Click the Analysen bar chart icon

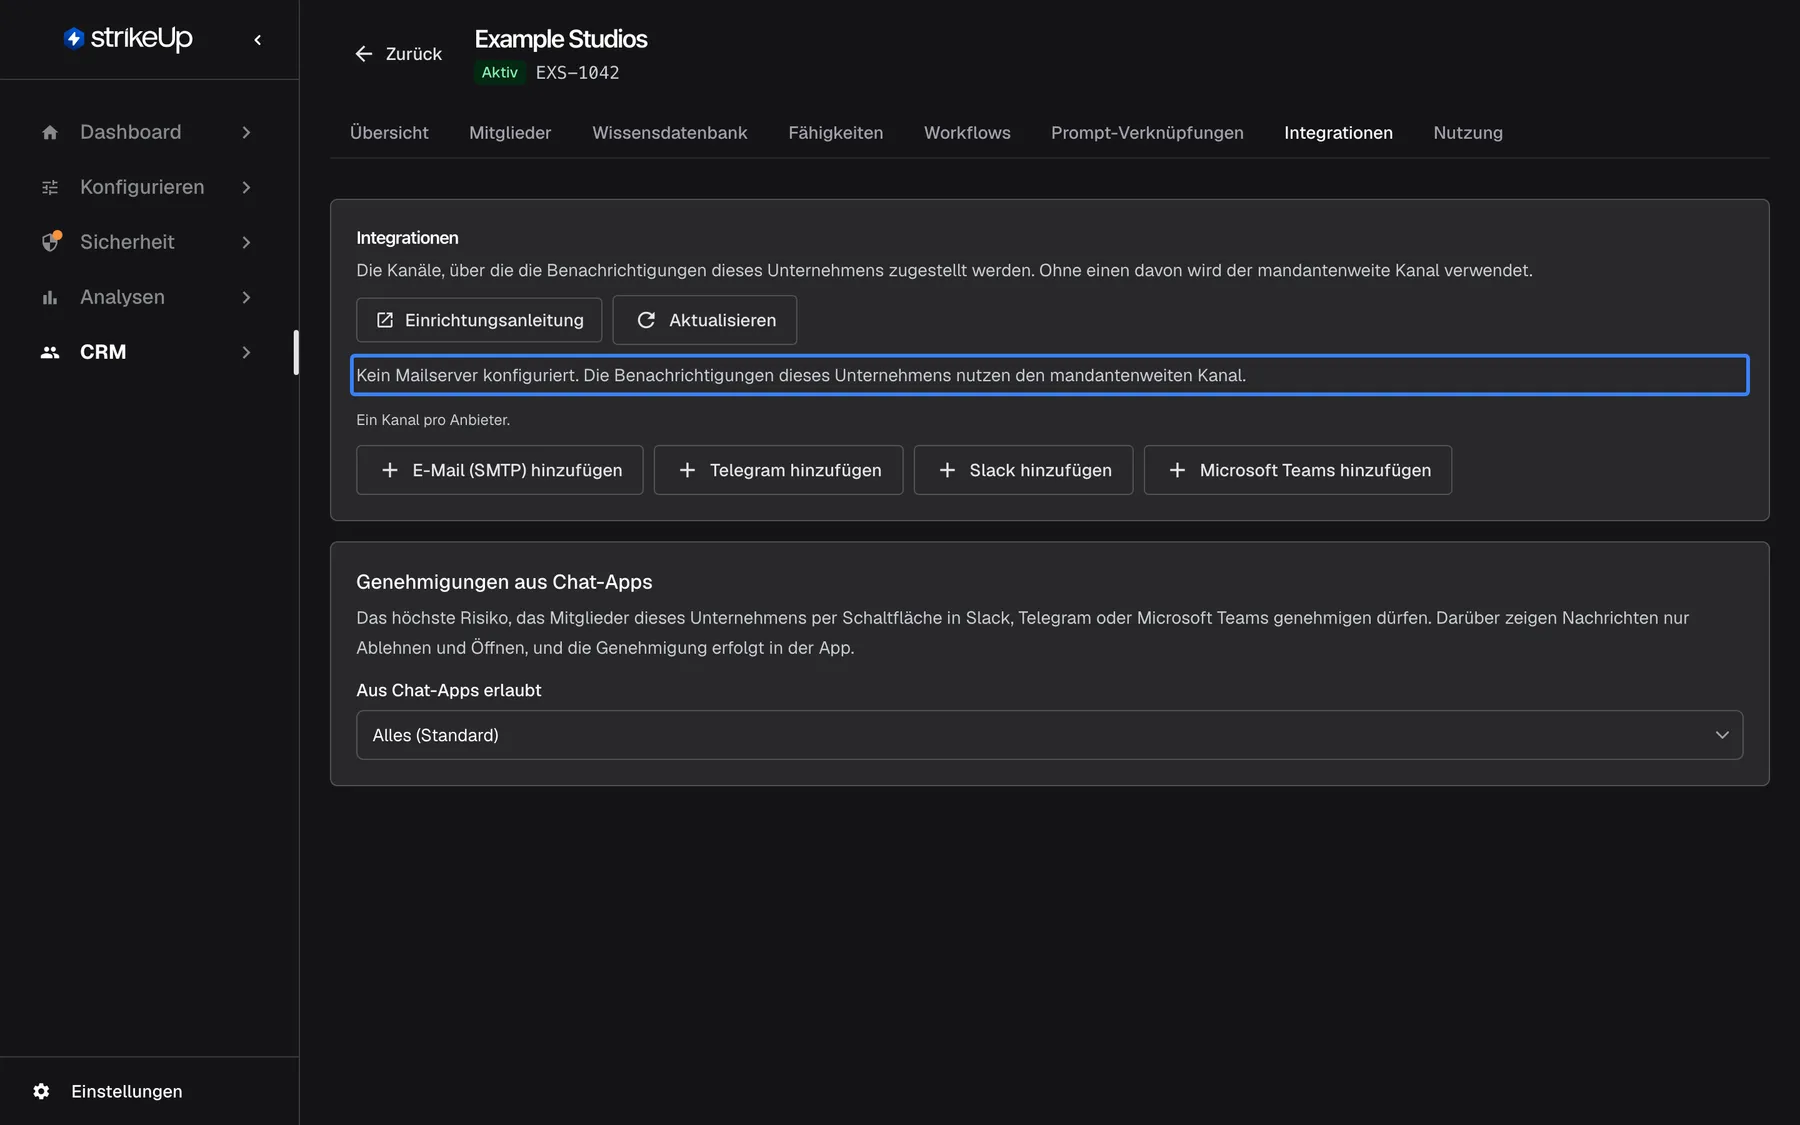50,297
